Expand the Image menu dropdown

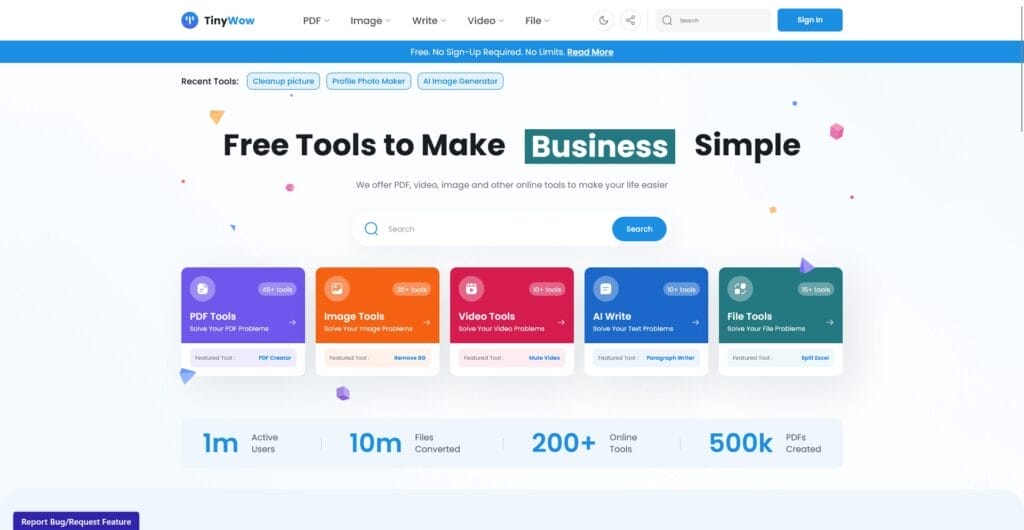tap(370, 20)
